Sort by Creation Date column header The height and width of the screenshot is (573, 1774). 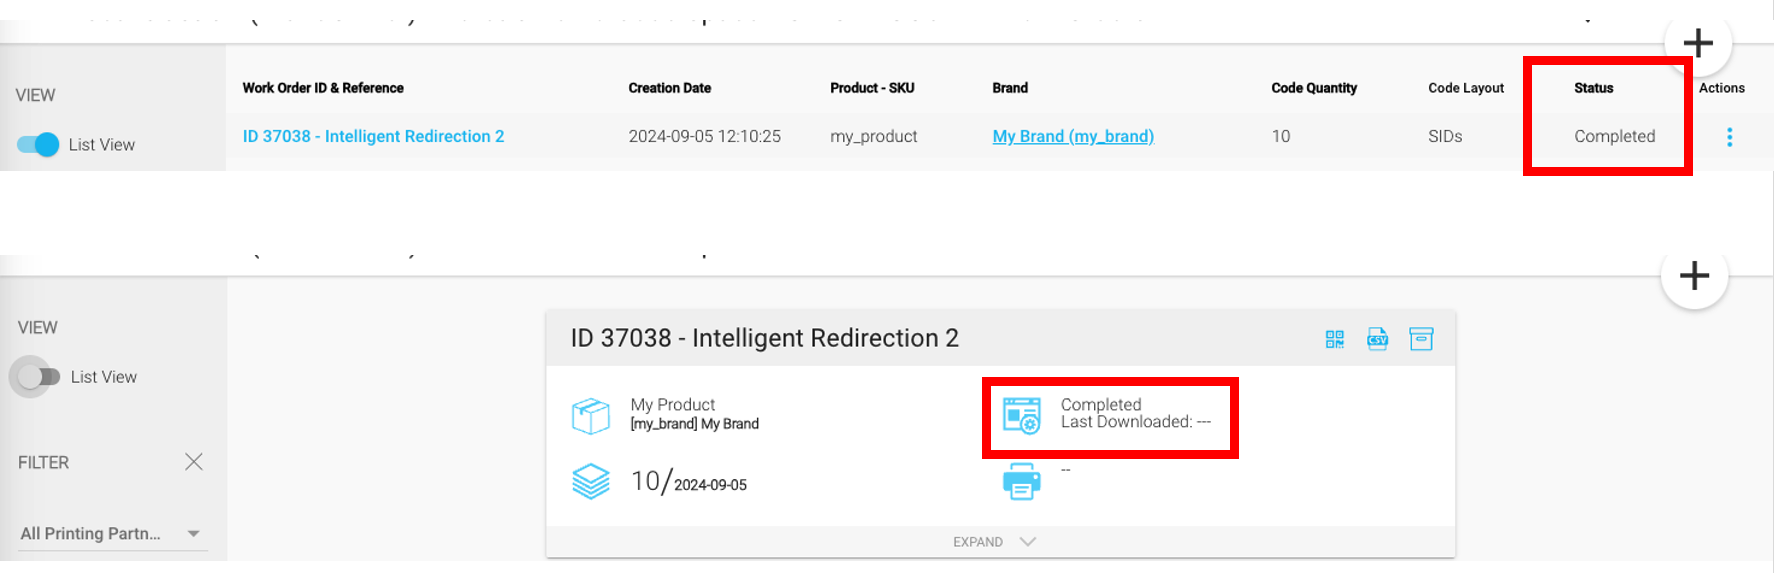[669, 88]
